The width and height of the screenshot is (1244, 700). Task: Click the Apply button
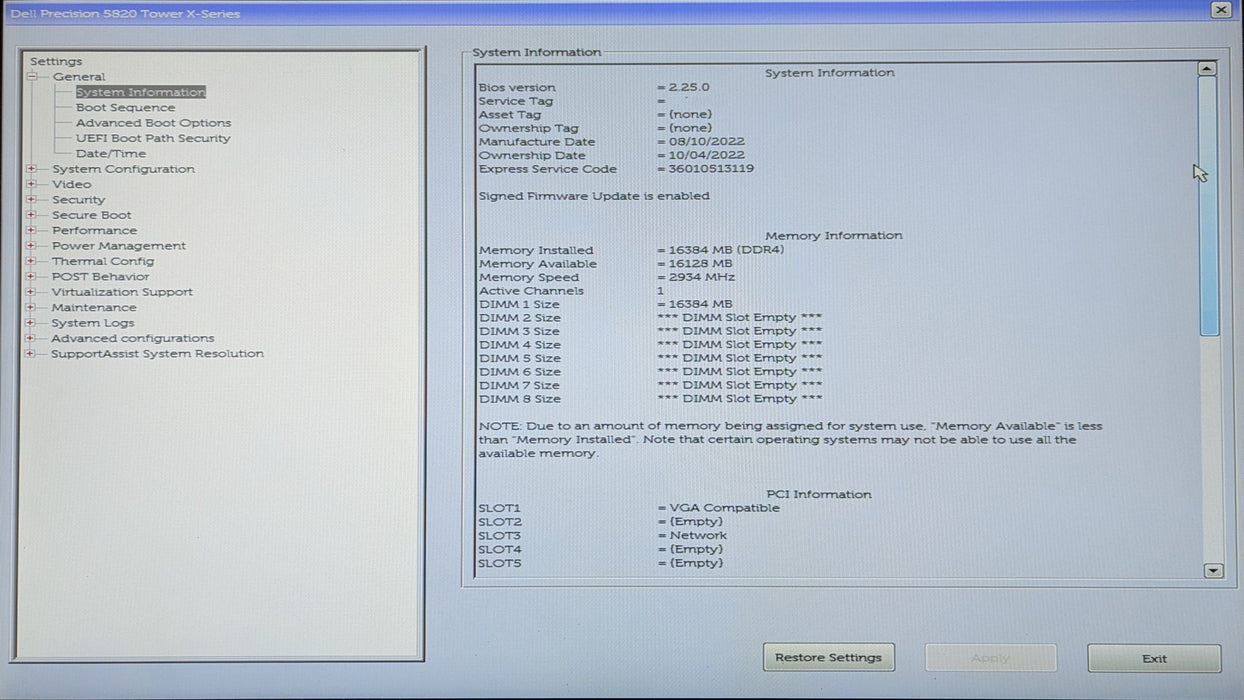tap(990, 658)
